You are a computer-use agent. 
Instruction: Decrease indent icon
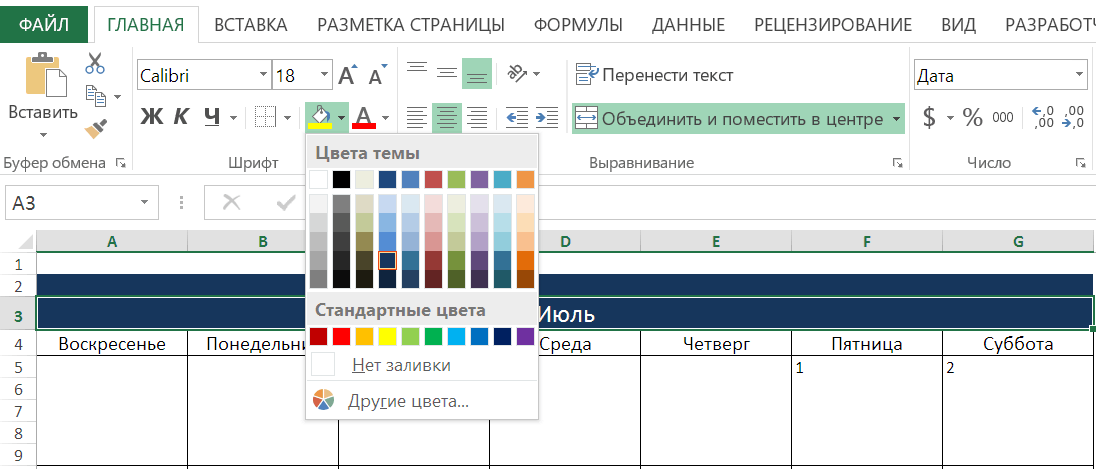click(517, 117)
